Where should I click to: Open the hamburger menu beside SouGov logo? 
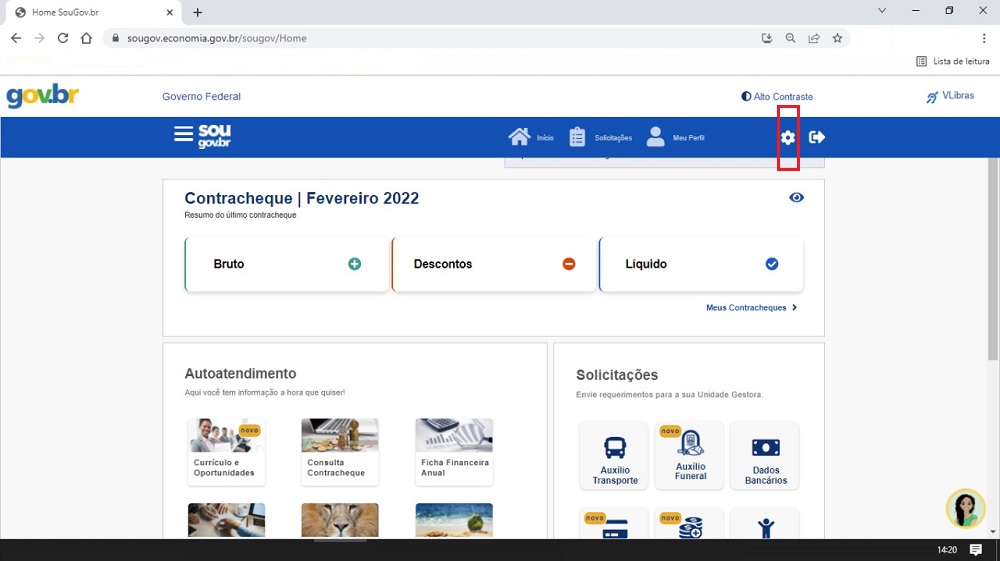(x=183, y=134)
